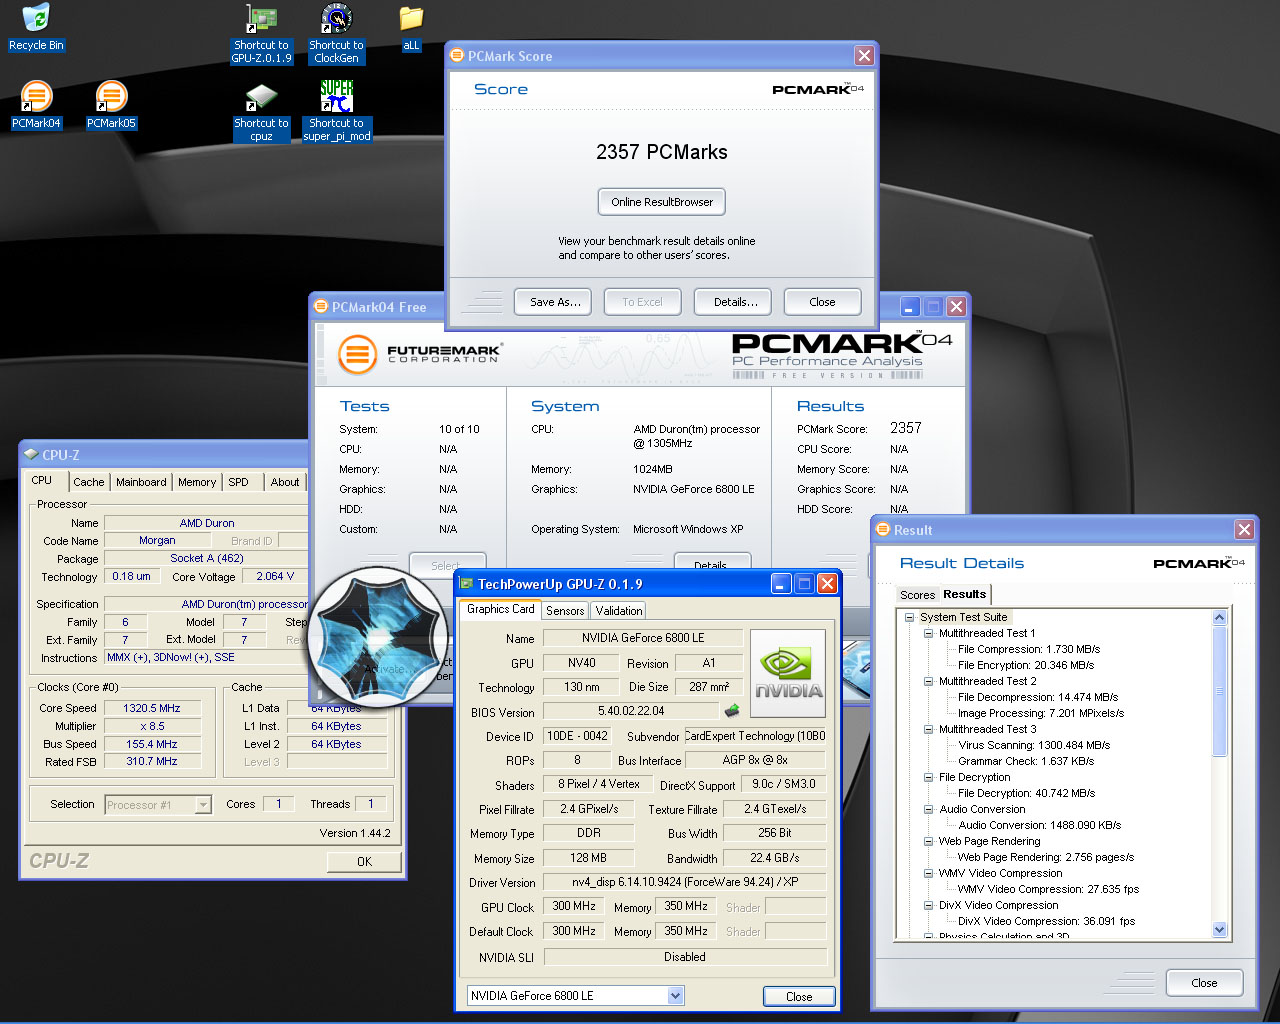1280x1024 pixels.
Task: Click the GPU-Z title bar icon
Action: tap(466, 583)
